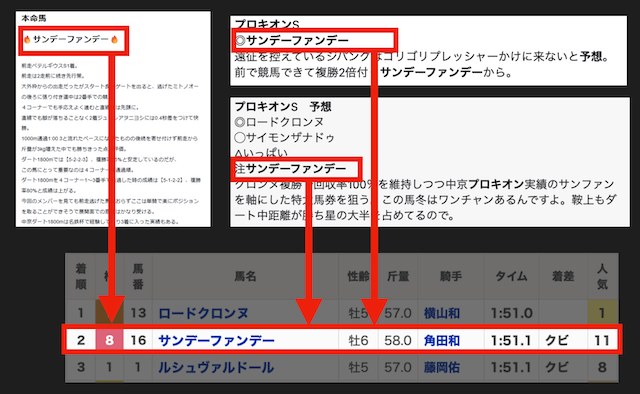Click the 騎手 column header
Screen dimensions: 640x394
pos(451,276)
